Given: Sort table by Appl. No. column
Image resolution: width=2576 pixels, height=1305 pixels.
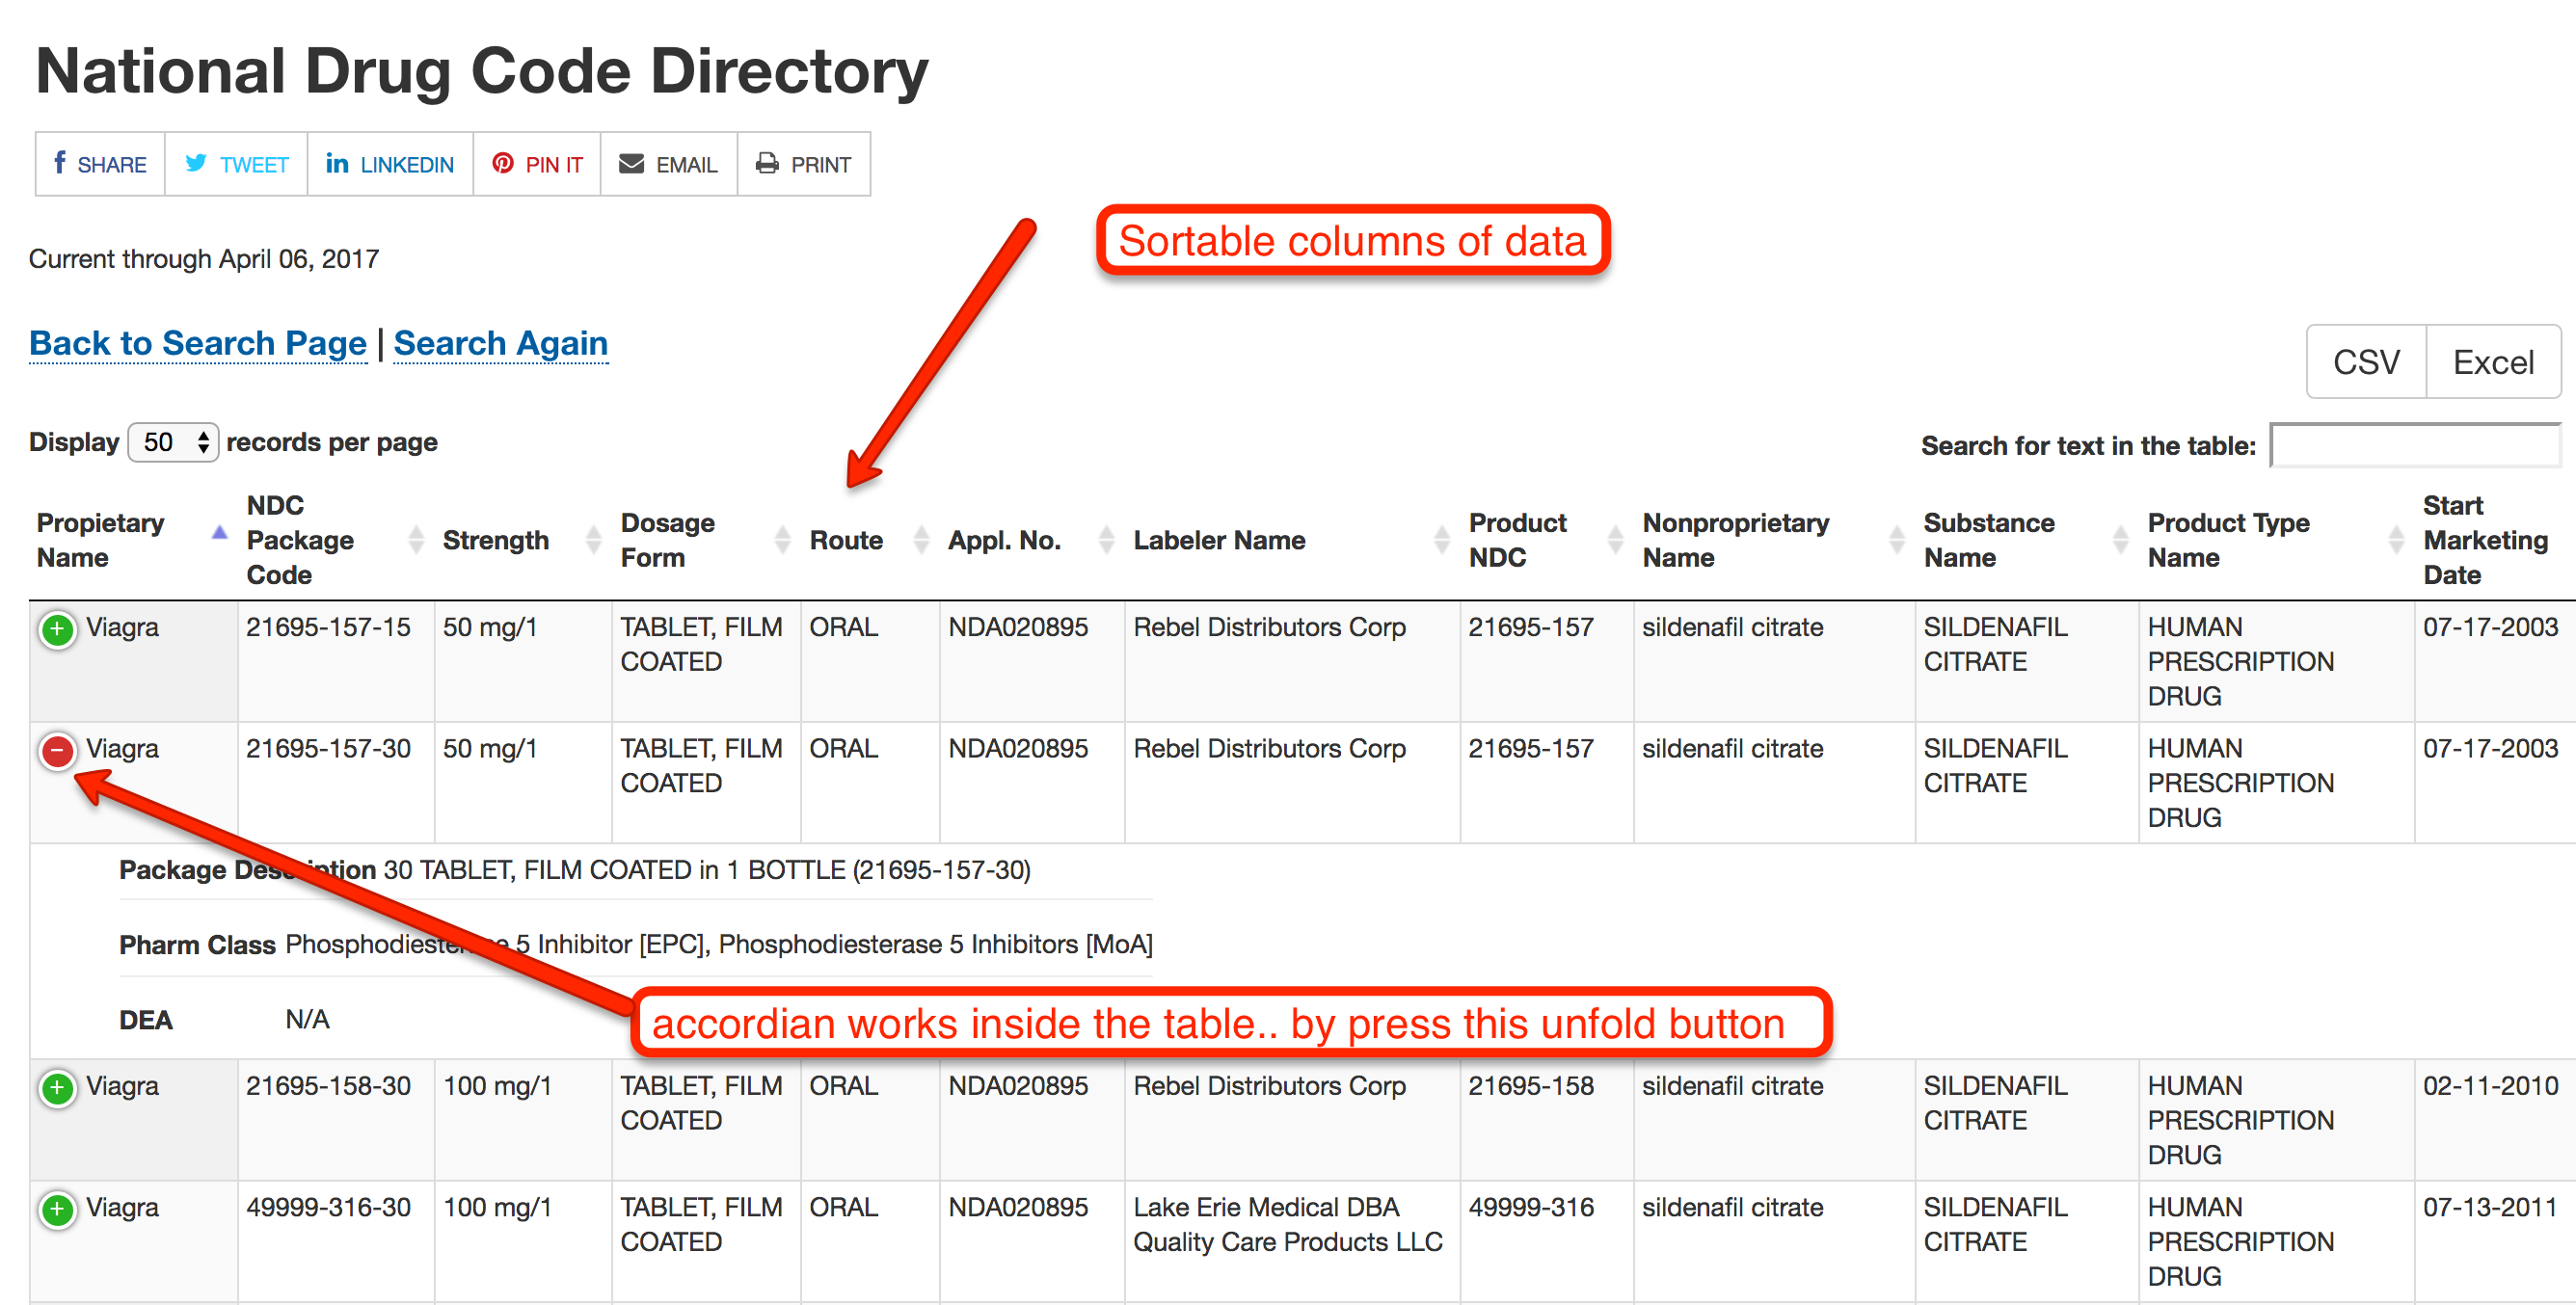Looking at the screenshot, I should [x=1031, y=540].
